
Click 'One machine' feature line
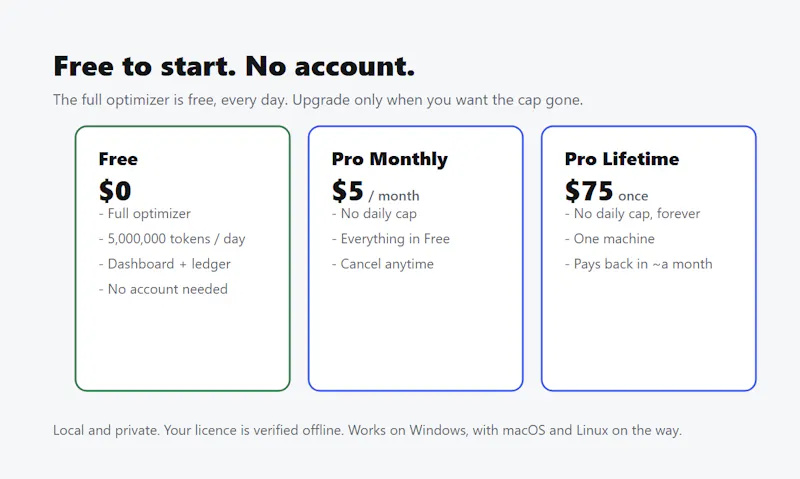[610, 239]
